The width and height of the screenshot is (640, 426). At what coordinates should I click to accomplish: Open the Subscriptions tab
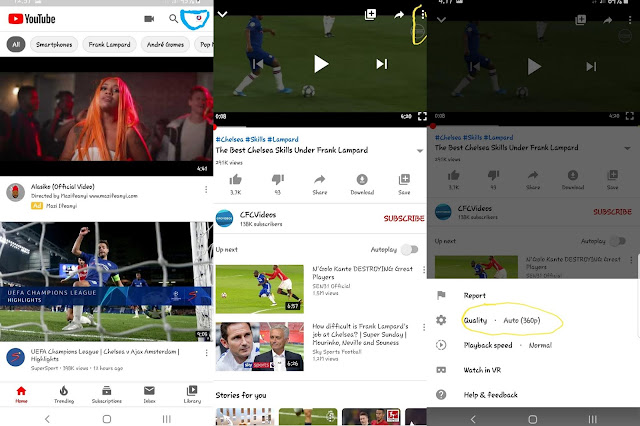(107, 395)
